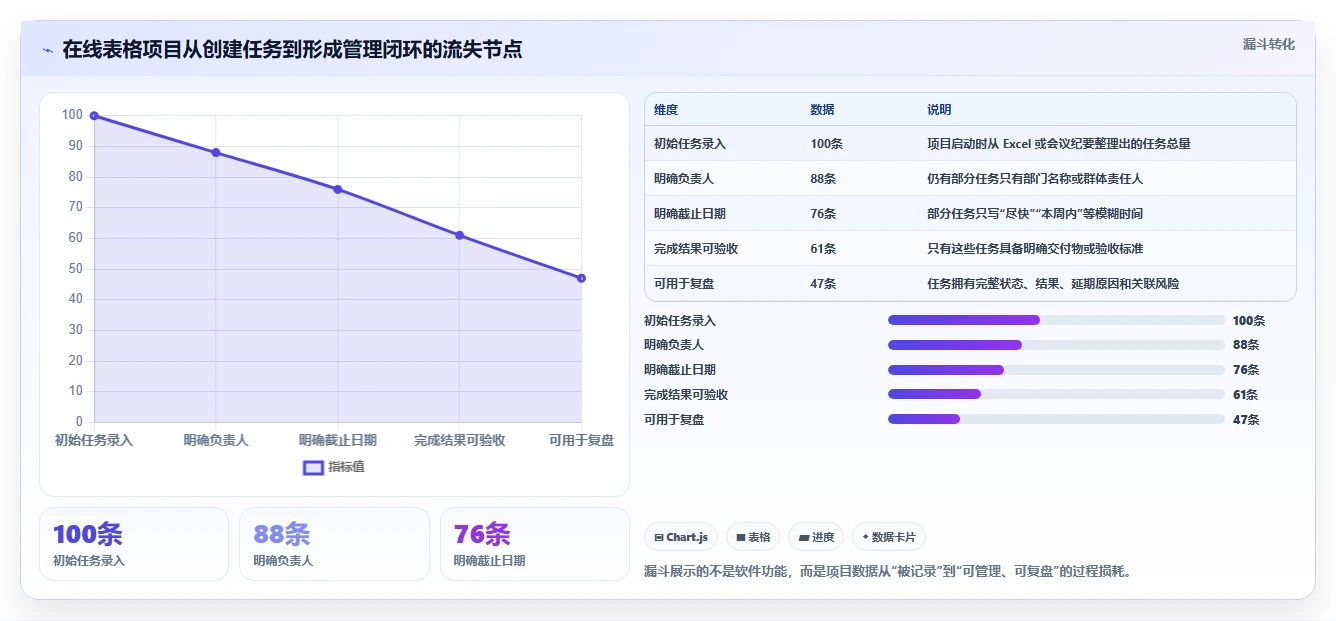The width and height of the screenshot is (1336, 621).
Task: Click the 维度 column header in the table
Action: point(666,110)
